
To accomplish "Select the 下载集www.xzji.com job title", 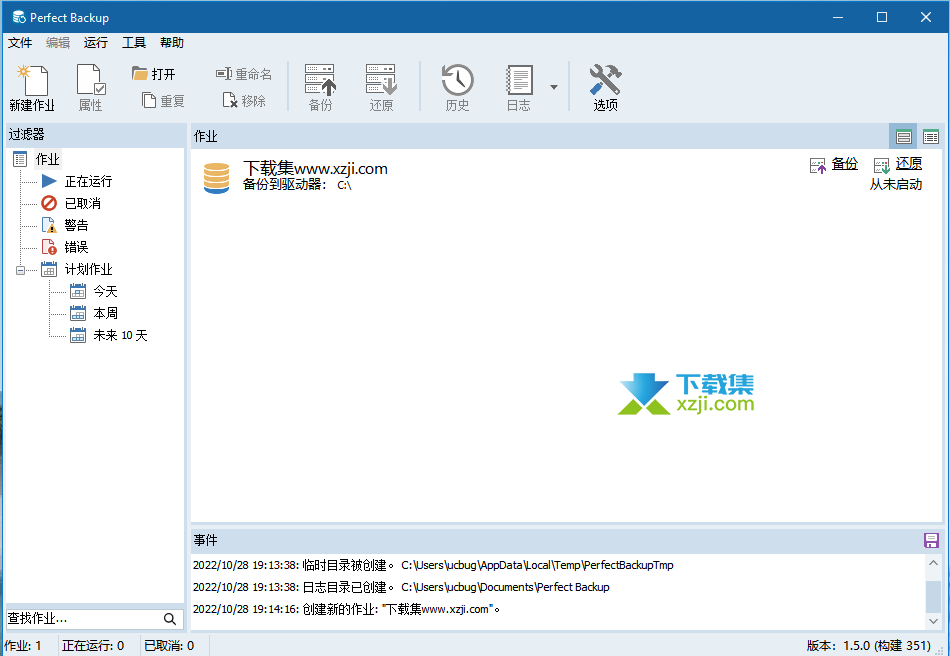I will pos(315,168).
